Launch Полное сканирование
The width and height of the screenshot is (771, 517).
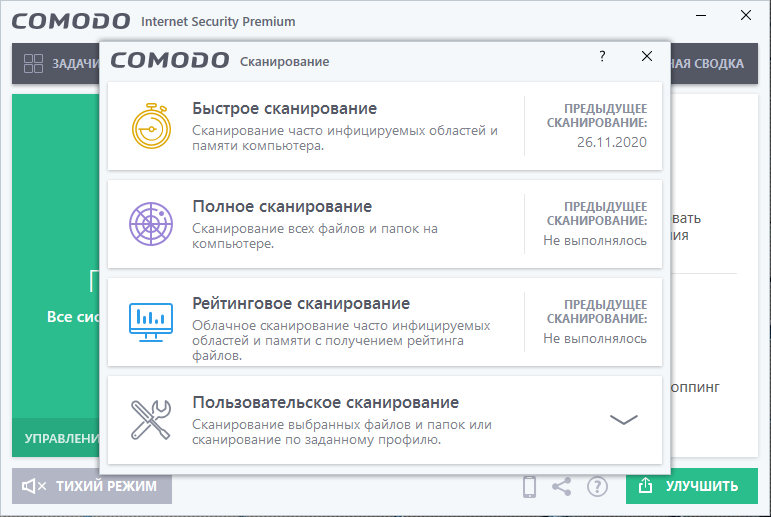(282, 206)
